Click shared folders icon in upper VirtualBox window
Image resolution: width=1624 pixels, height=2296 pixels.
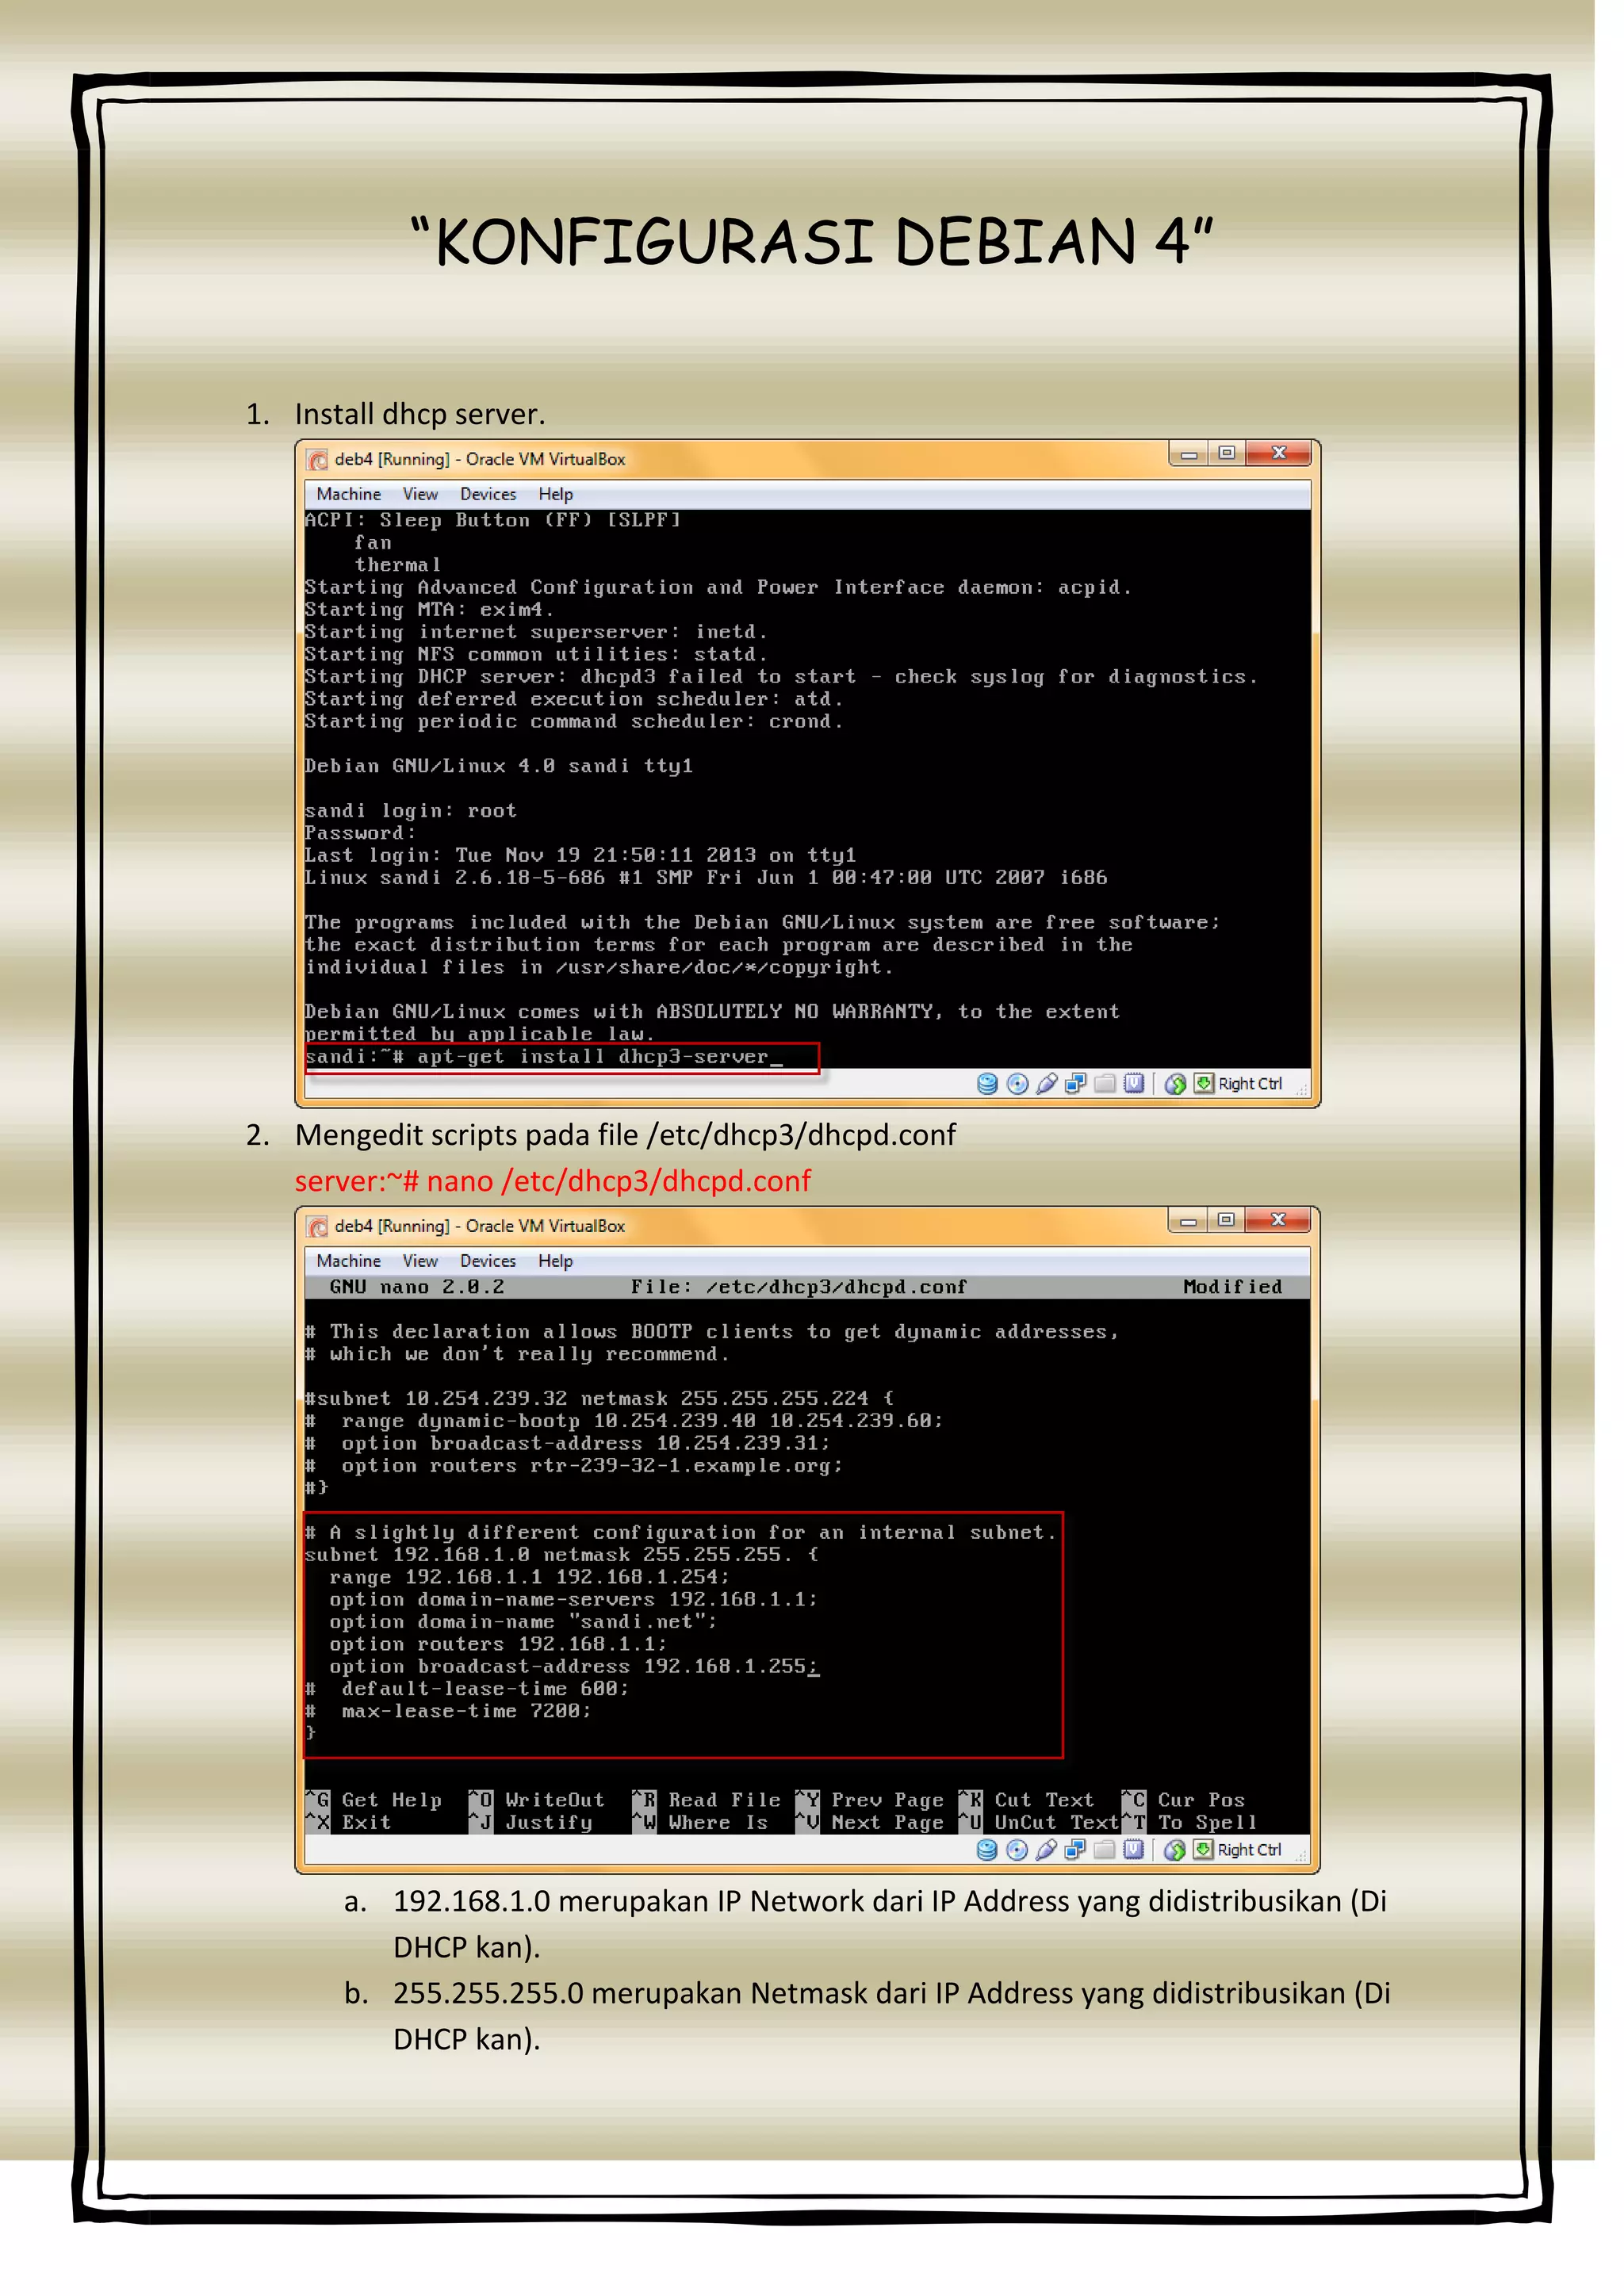click(1105, 1084)
